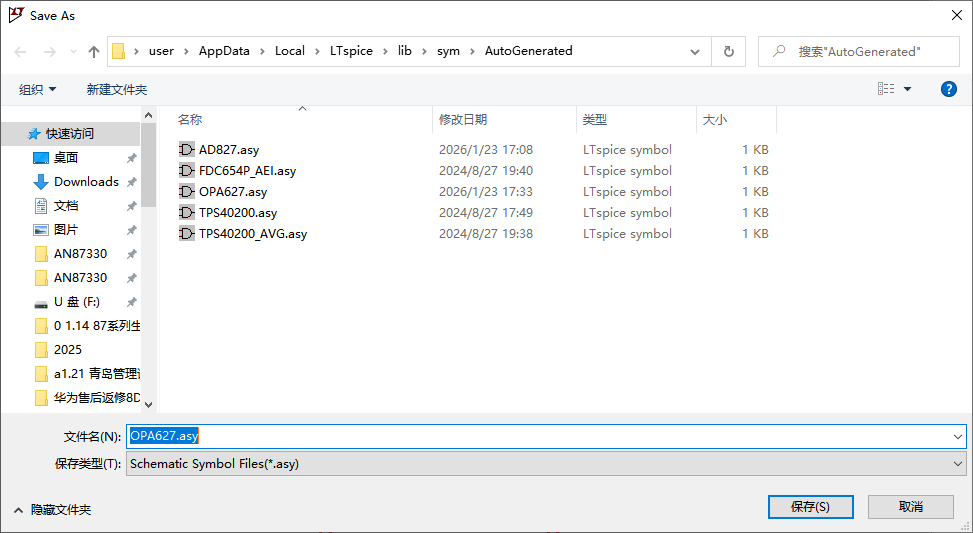Click LTspice symbol type for TPS40200_AVG.asy
Viewport: 973px width, 533px height.
coord(627,234)
